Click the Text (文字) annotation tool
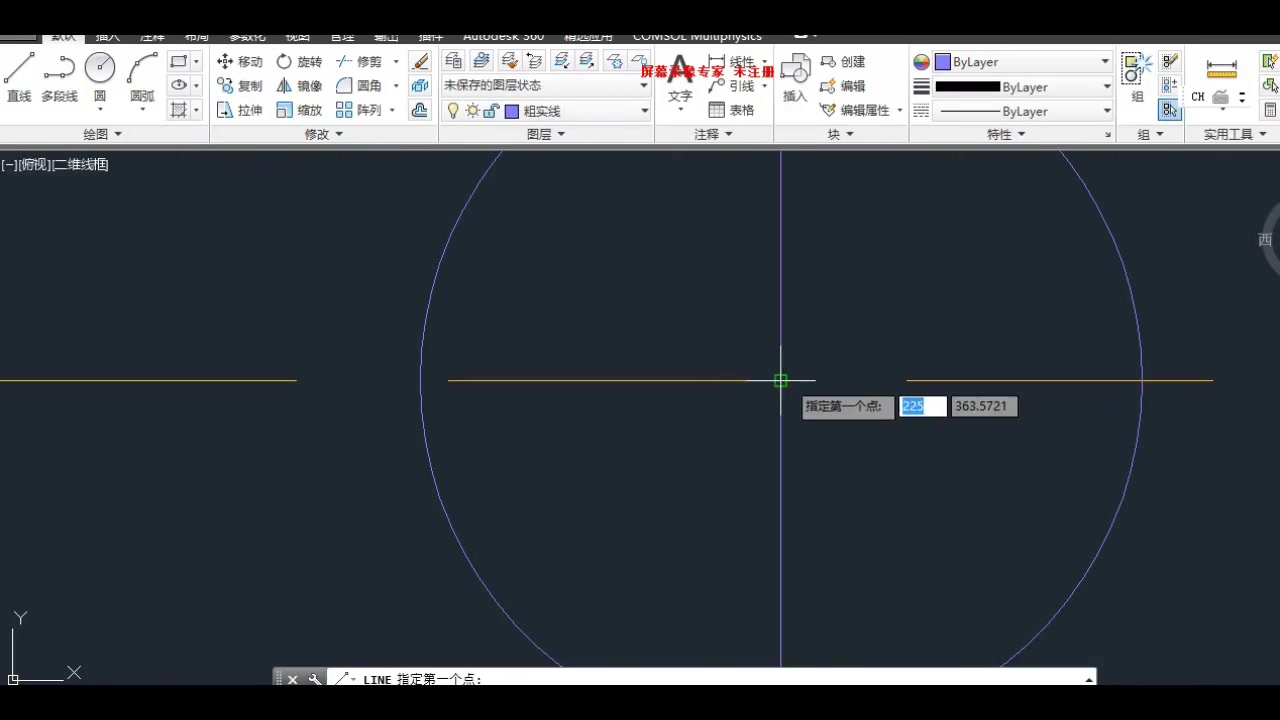 pos(680,80)
